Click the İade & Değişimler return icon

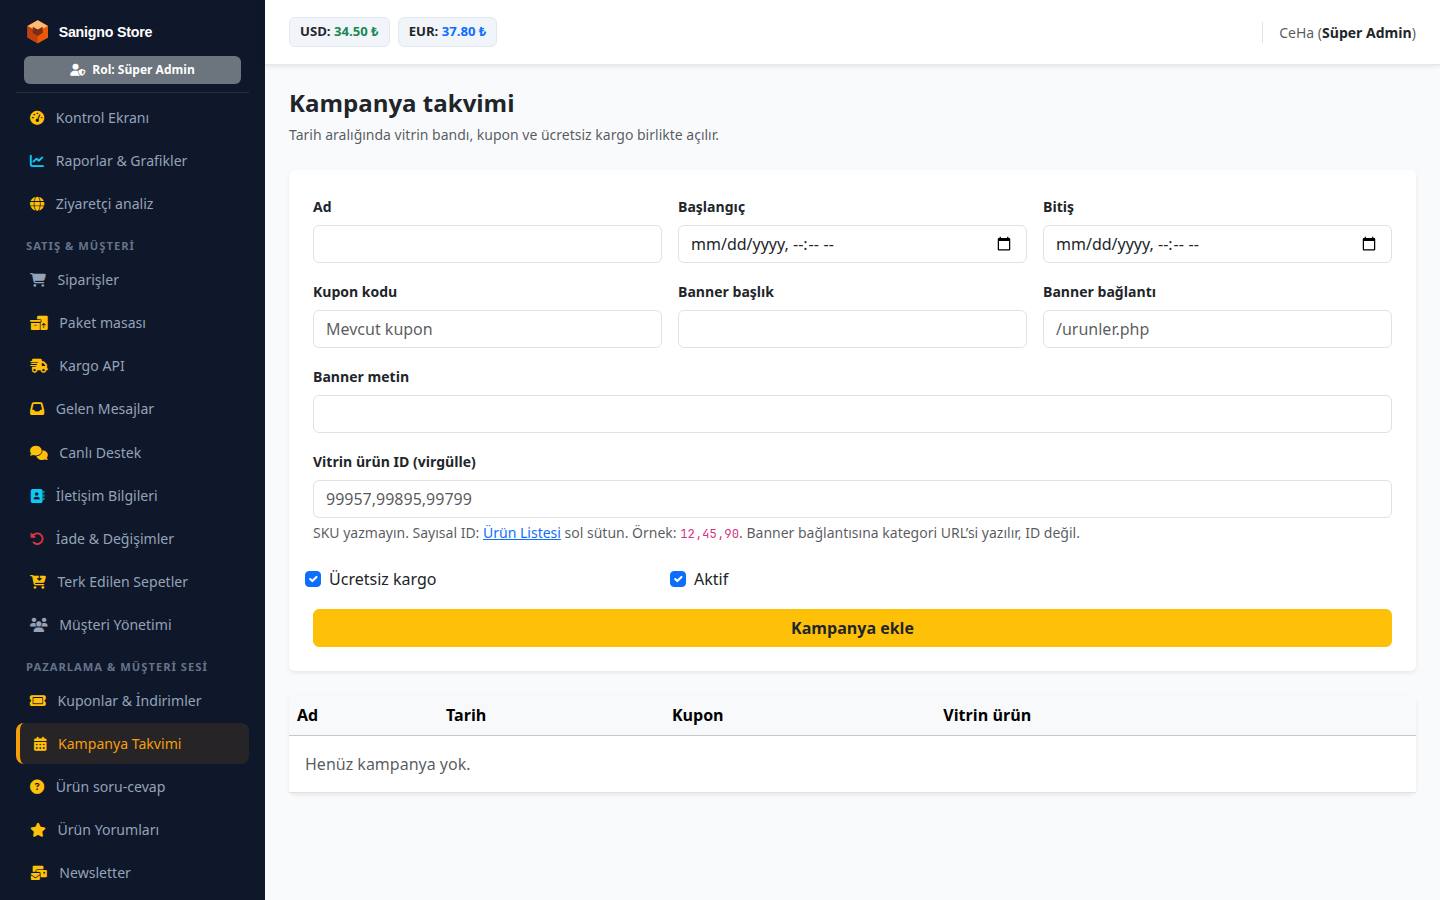click(x=37, y=539)
